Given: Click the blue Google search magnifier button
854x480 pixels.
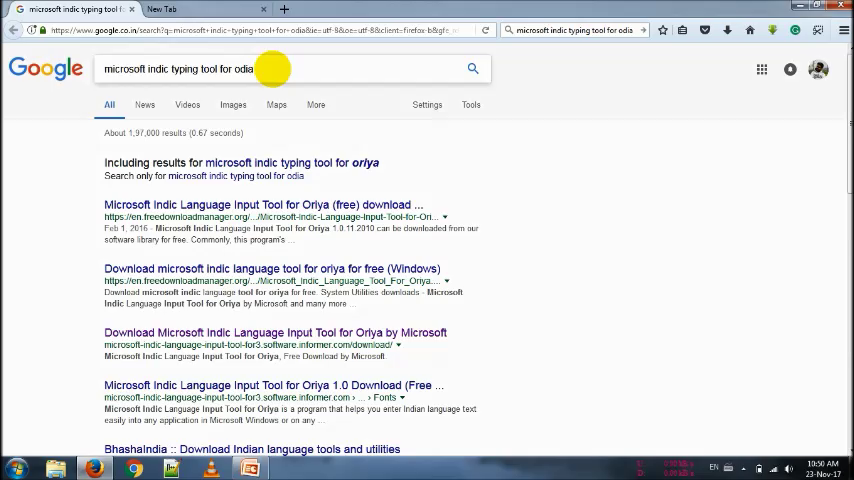Looking at the screenshot, I should [473, 69].
